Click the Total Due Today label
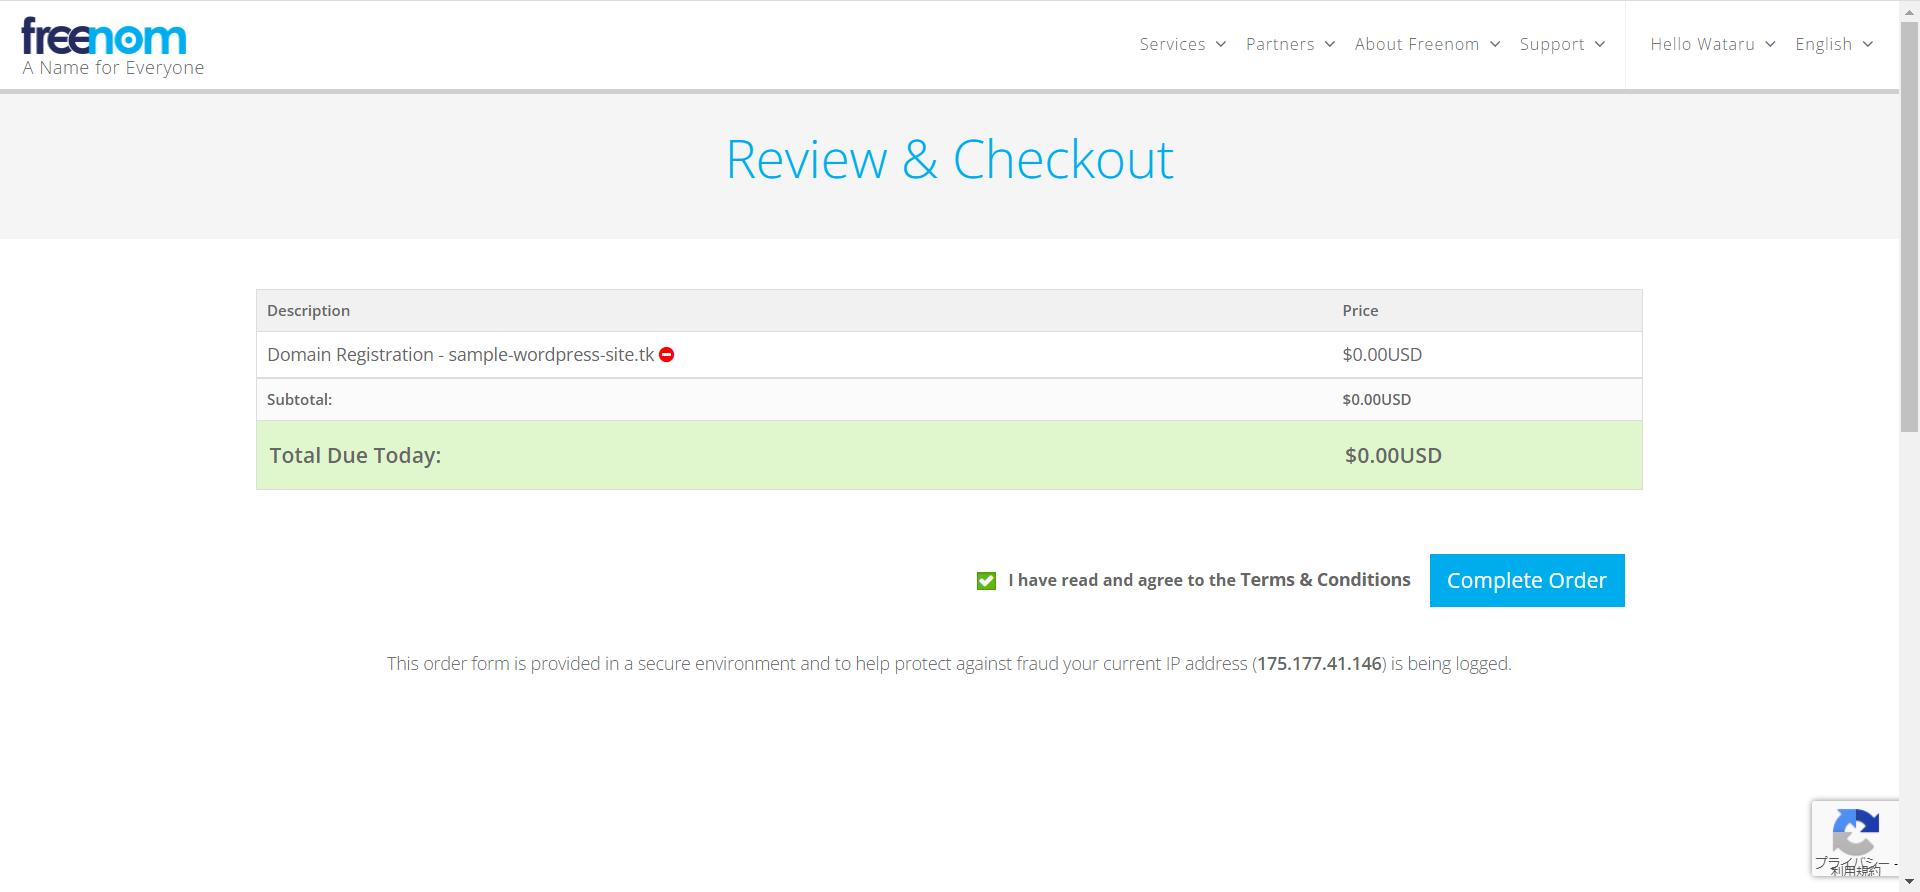Viewport: 1920px width, 892px height. click(x=355, y=456)
